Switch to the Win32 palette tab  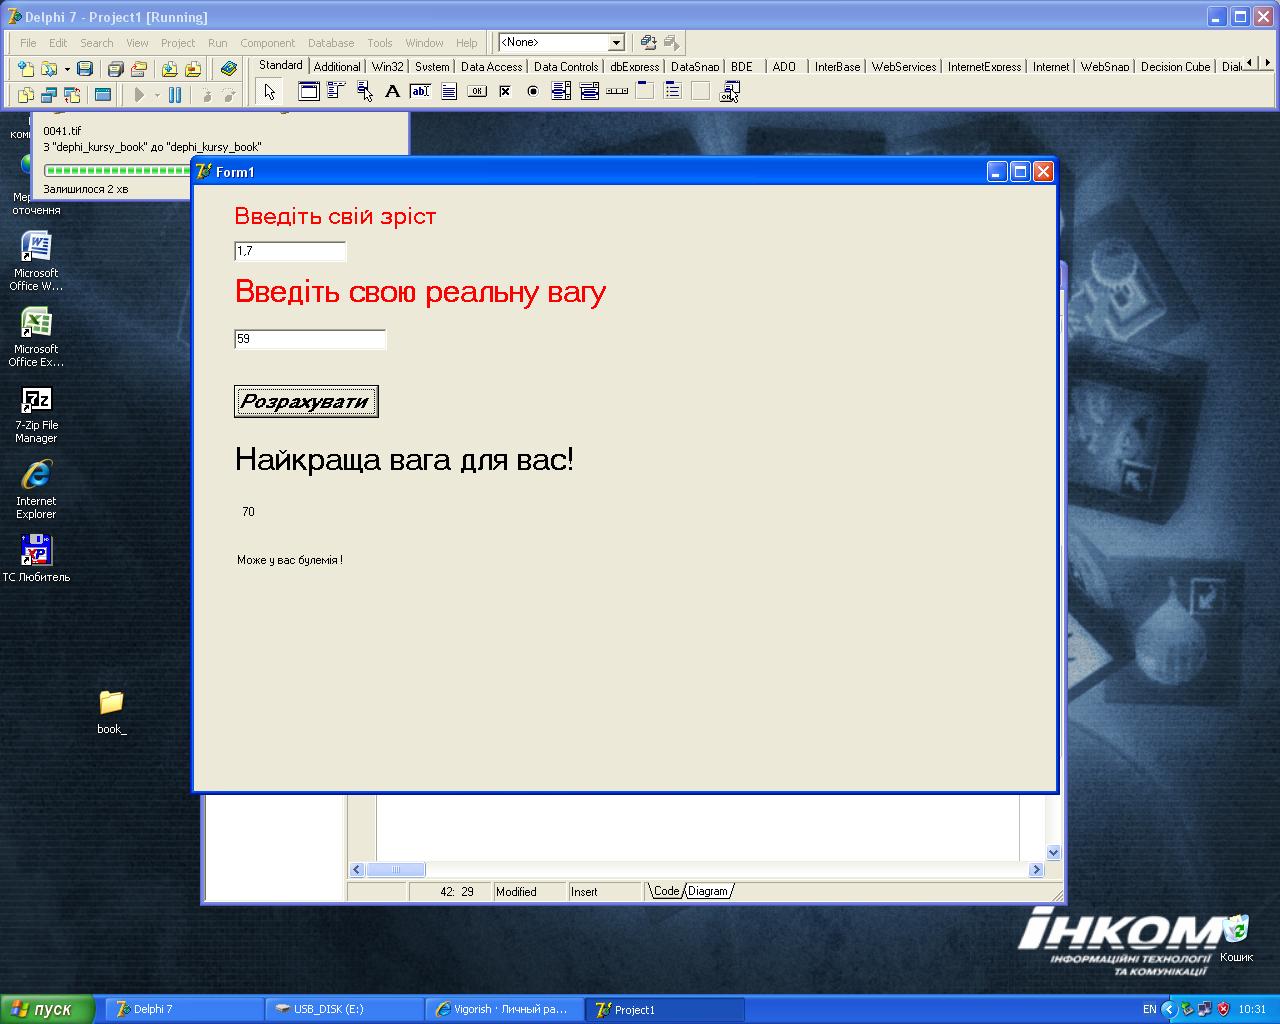coord(388,67)
